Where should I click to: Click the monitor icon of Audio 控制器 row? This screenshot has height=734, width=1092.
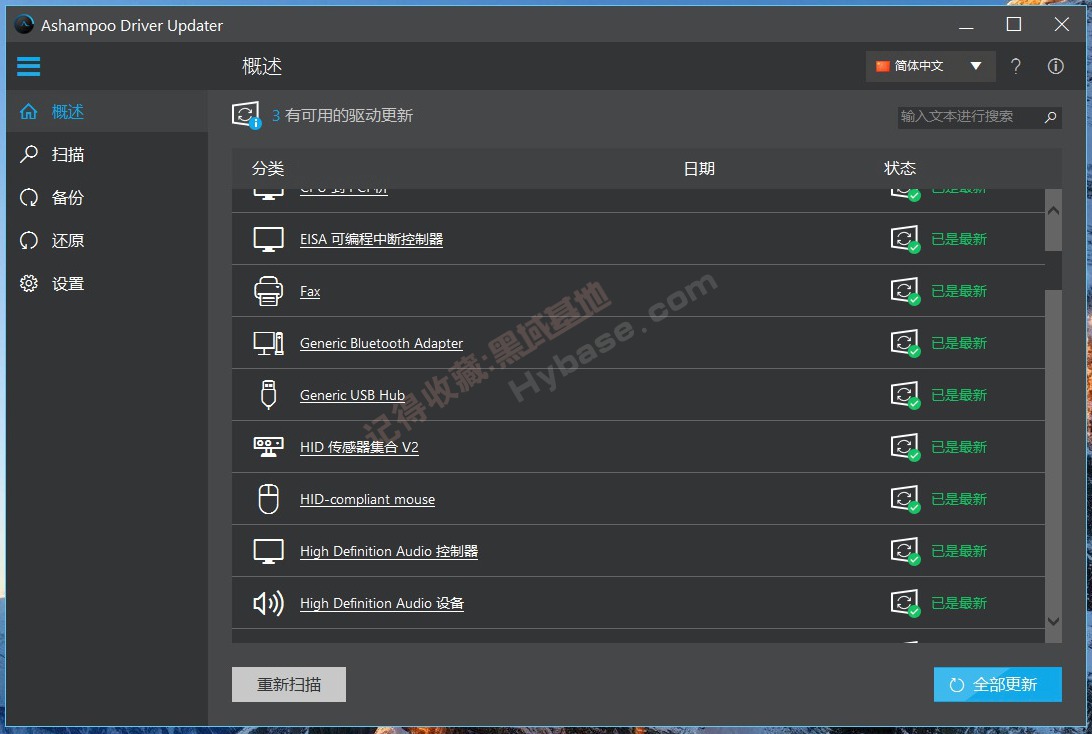[x=268, y=552]
